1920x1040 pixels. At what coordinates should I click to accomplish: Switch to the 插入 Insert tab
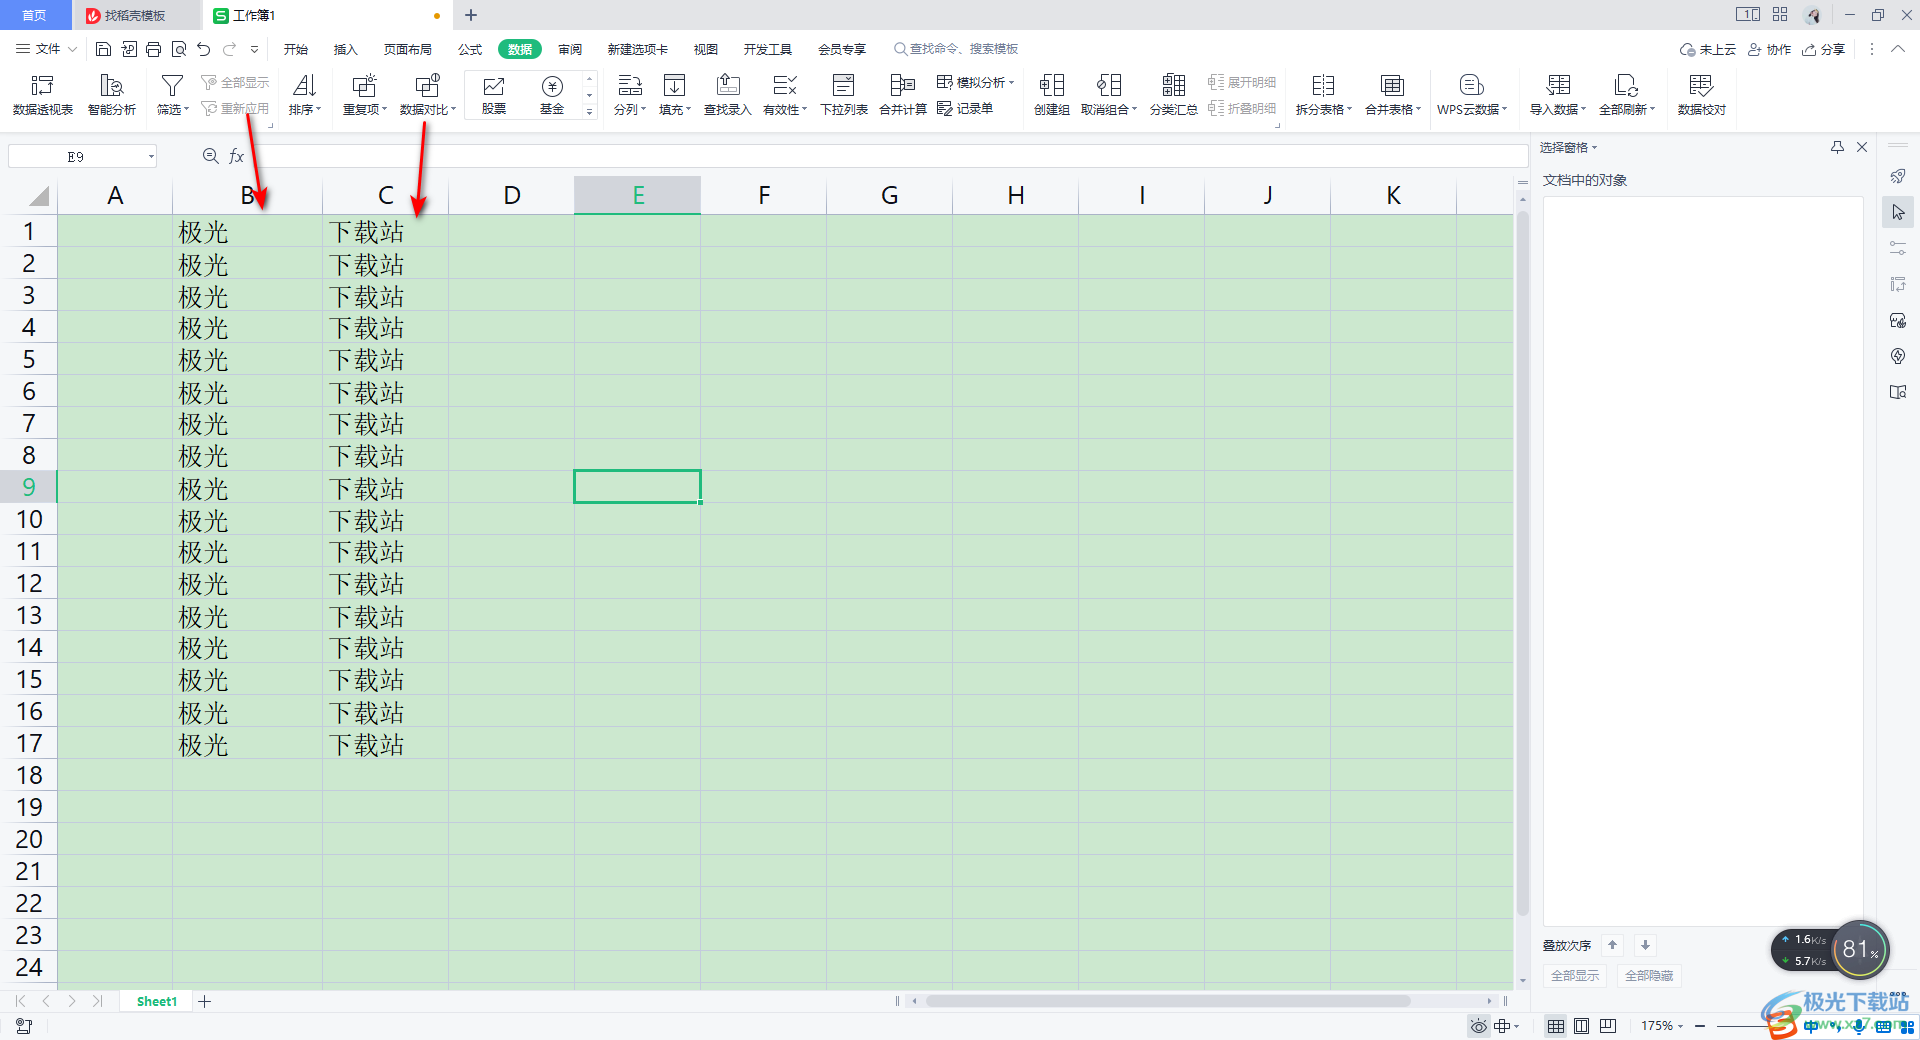coord(345,49)
